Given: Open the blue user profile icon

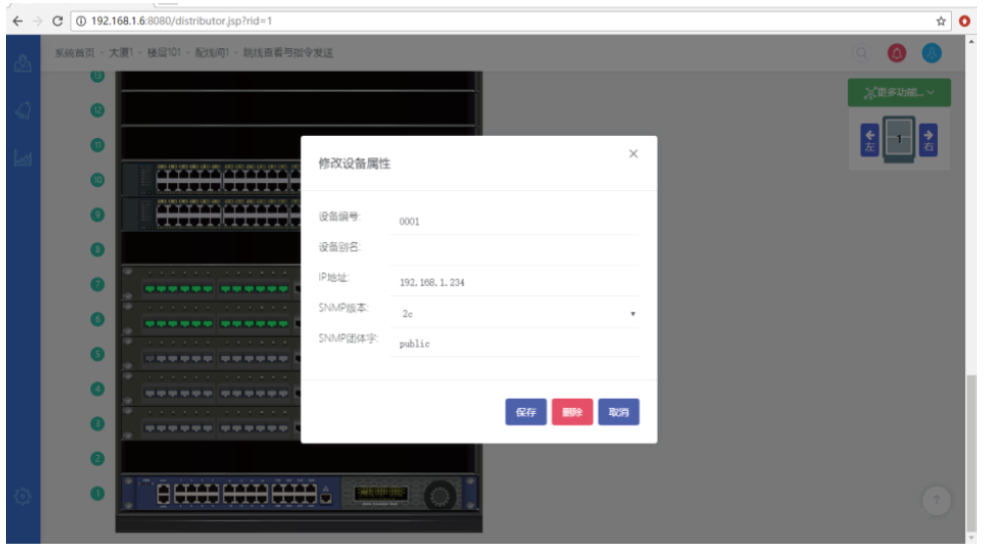Looking at the screenshot, I should coord(931,53).
